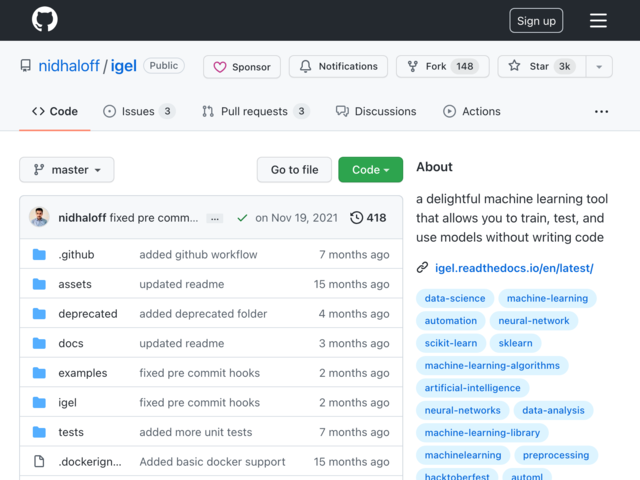The width and height of the screenshot is (640, 480).
Task: Click the folder icon for igel
Action: [39, 402]
